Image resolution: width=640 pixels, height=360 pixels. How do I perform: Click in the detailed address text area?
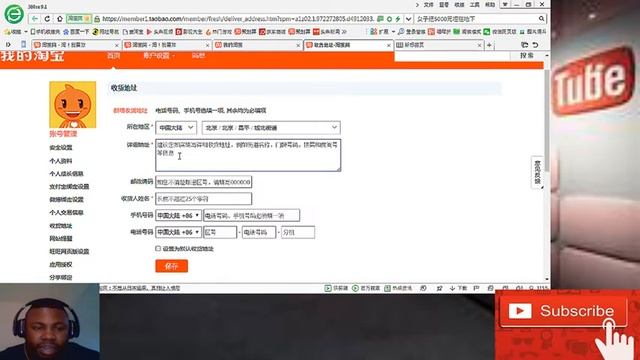pyautogui.click(x=248, y=155)
